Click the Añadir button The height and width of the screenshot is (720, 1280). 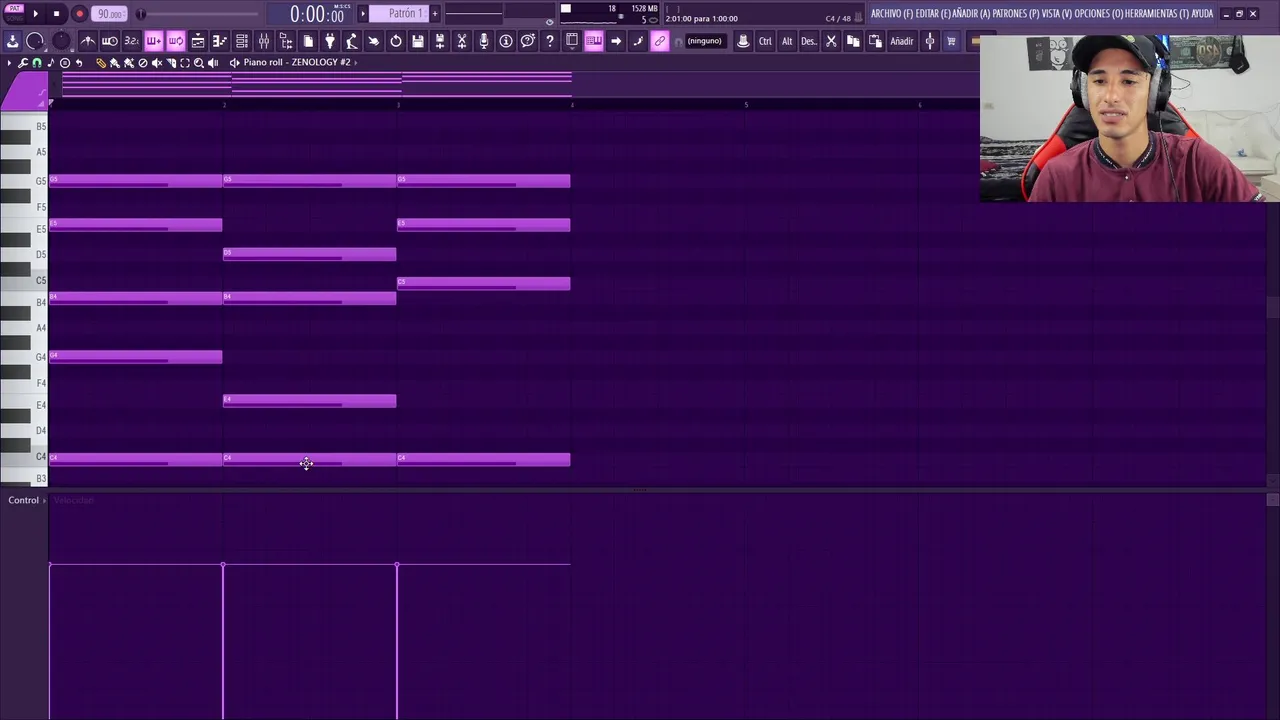[x=902, y=41]
